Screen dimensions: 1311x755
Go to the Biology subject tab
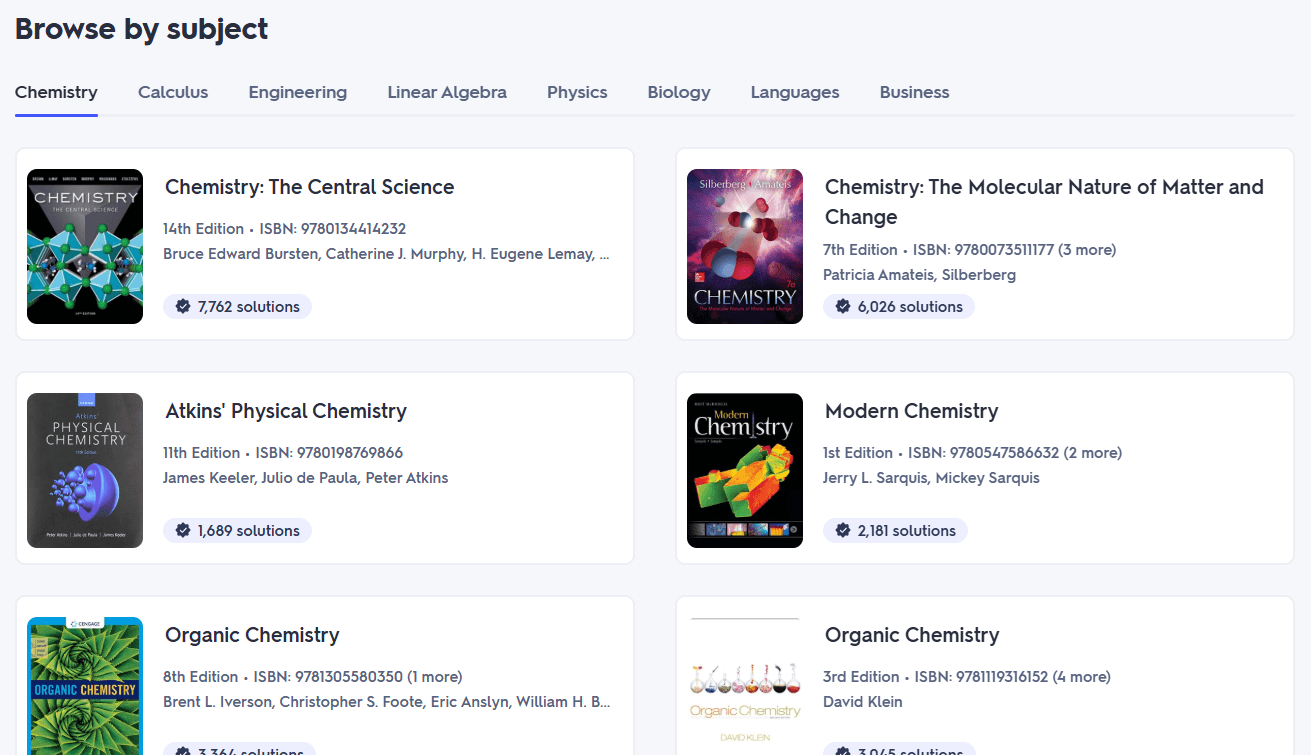point(679,92)
